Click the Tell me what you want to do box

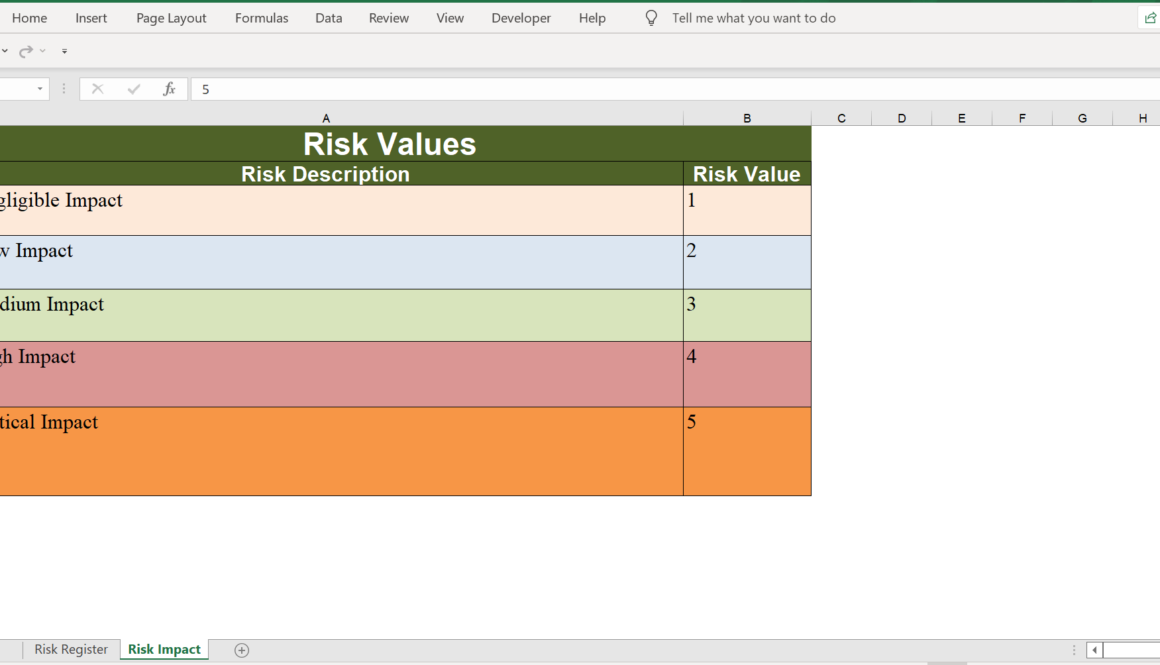[754, 17]
